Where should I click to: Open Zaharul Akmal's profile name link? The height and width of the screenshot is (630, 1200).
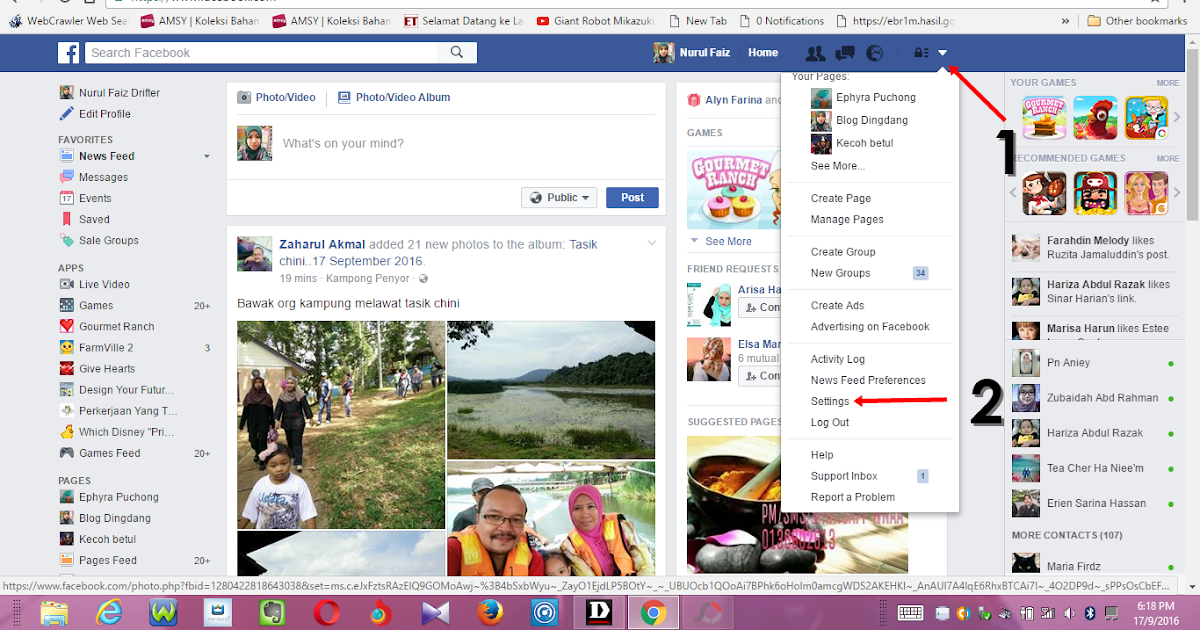coord(322,244)
